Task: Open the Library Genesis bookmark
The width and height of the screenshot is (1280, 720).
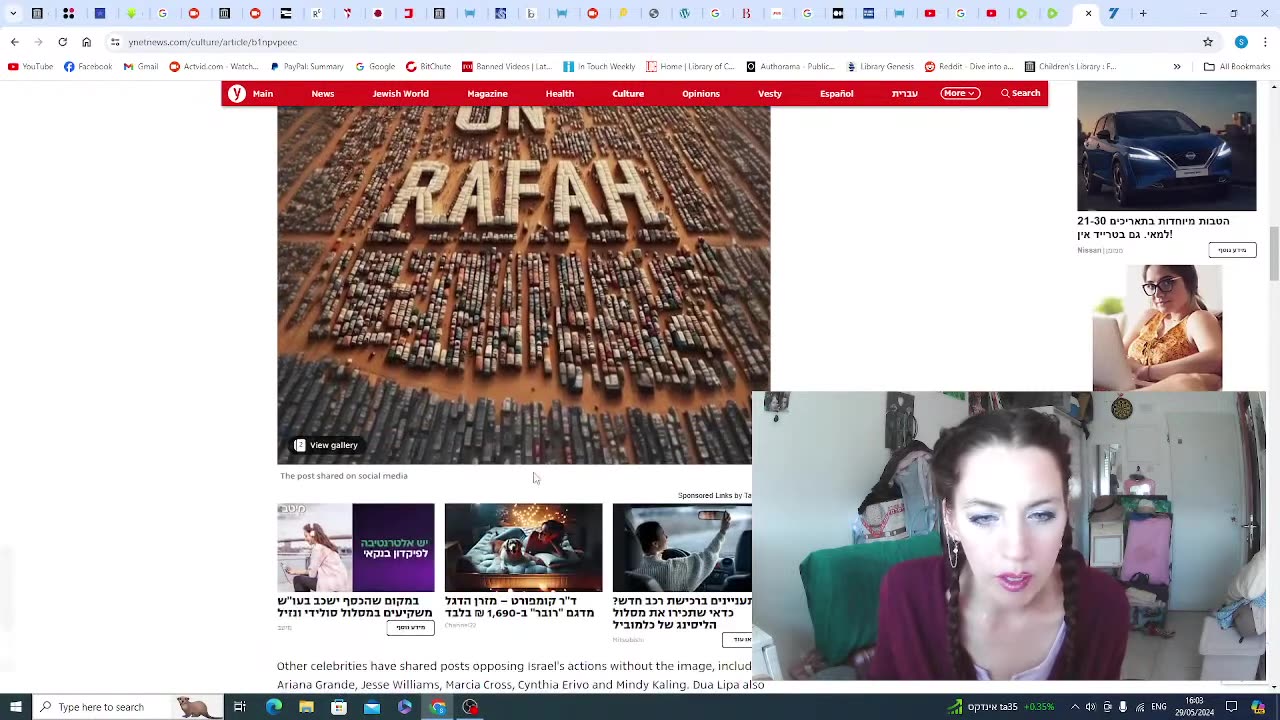Action: tap(880, 67)
